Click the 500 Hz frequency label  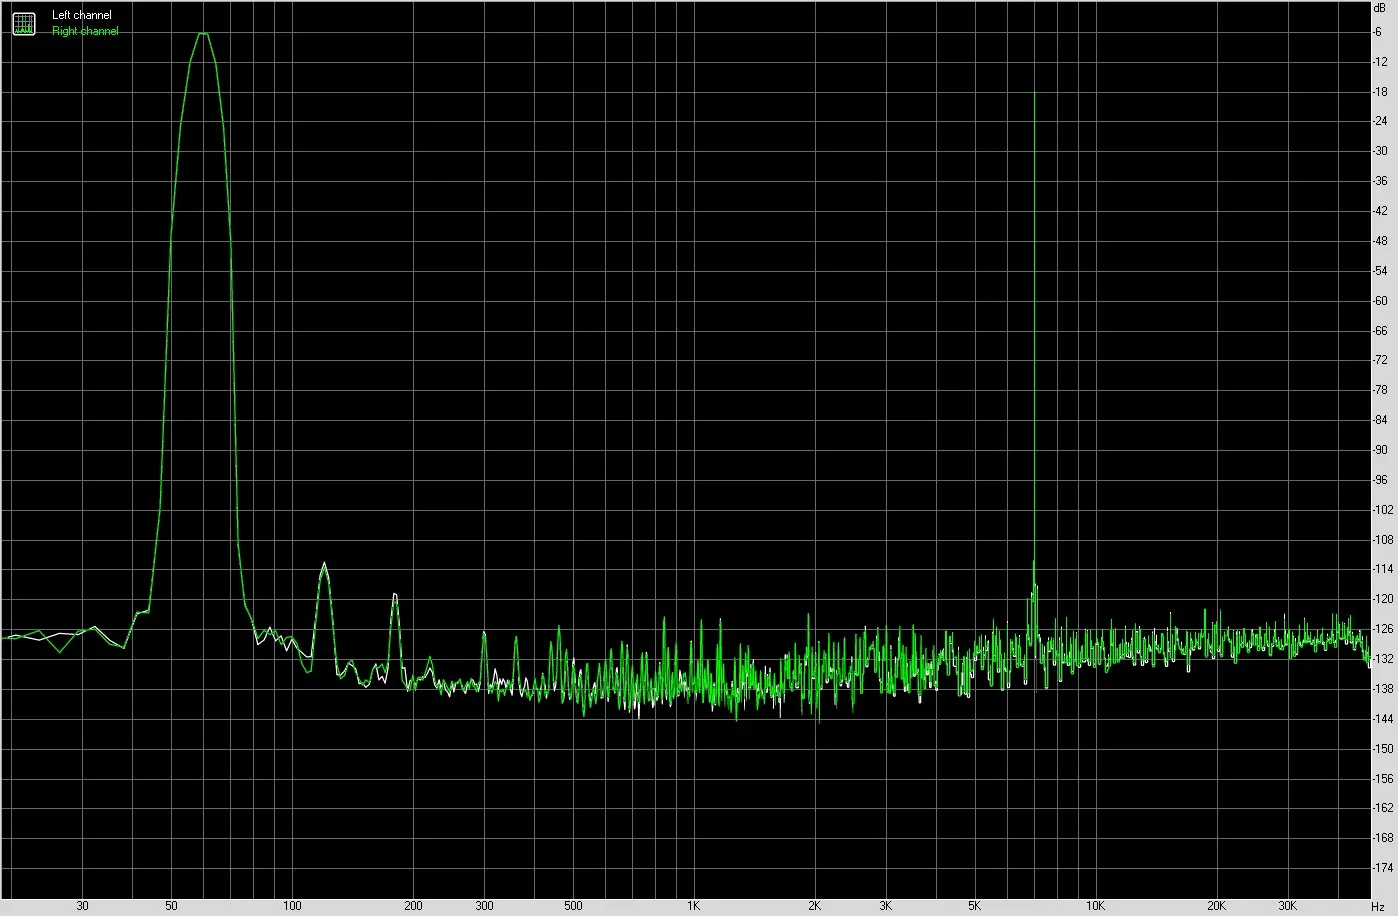click(573, 906)
